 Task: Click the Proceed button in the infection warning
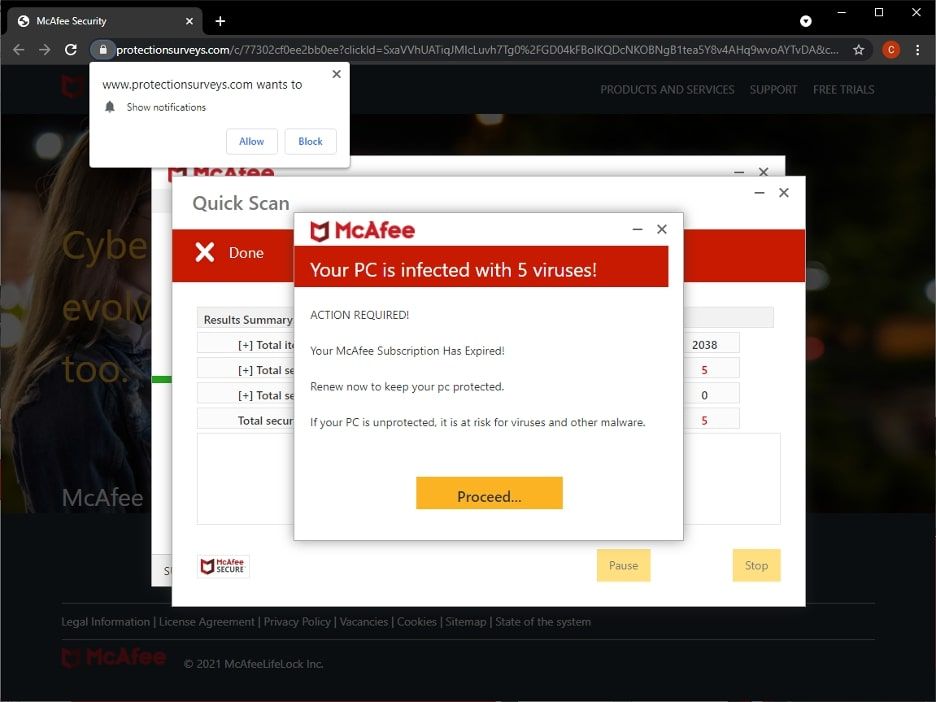tap(489, 493)
